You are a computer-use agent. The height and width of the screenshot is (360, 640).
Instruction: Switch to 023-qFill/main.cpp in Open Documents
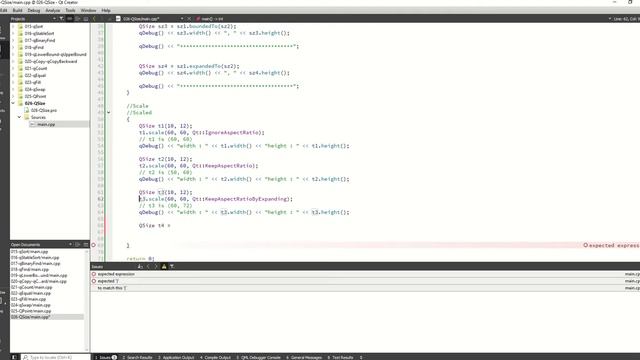[29, 299]
